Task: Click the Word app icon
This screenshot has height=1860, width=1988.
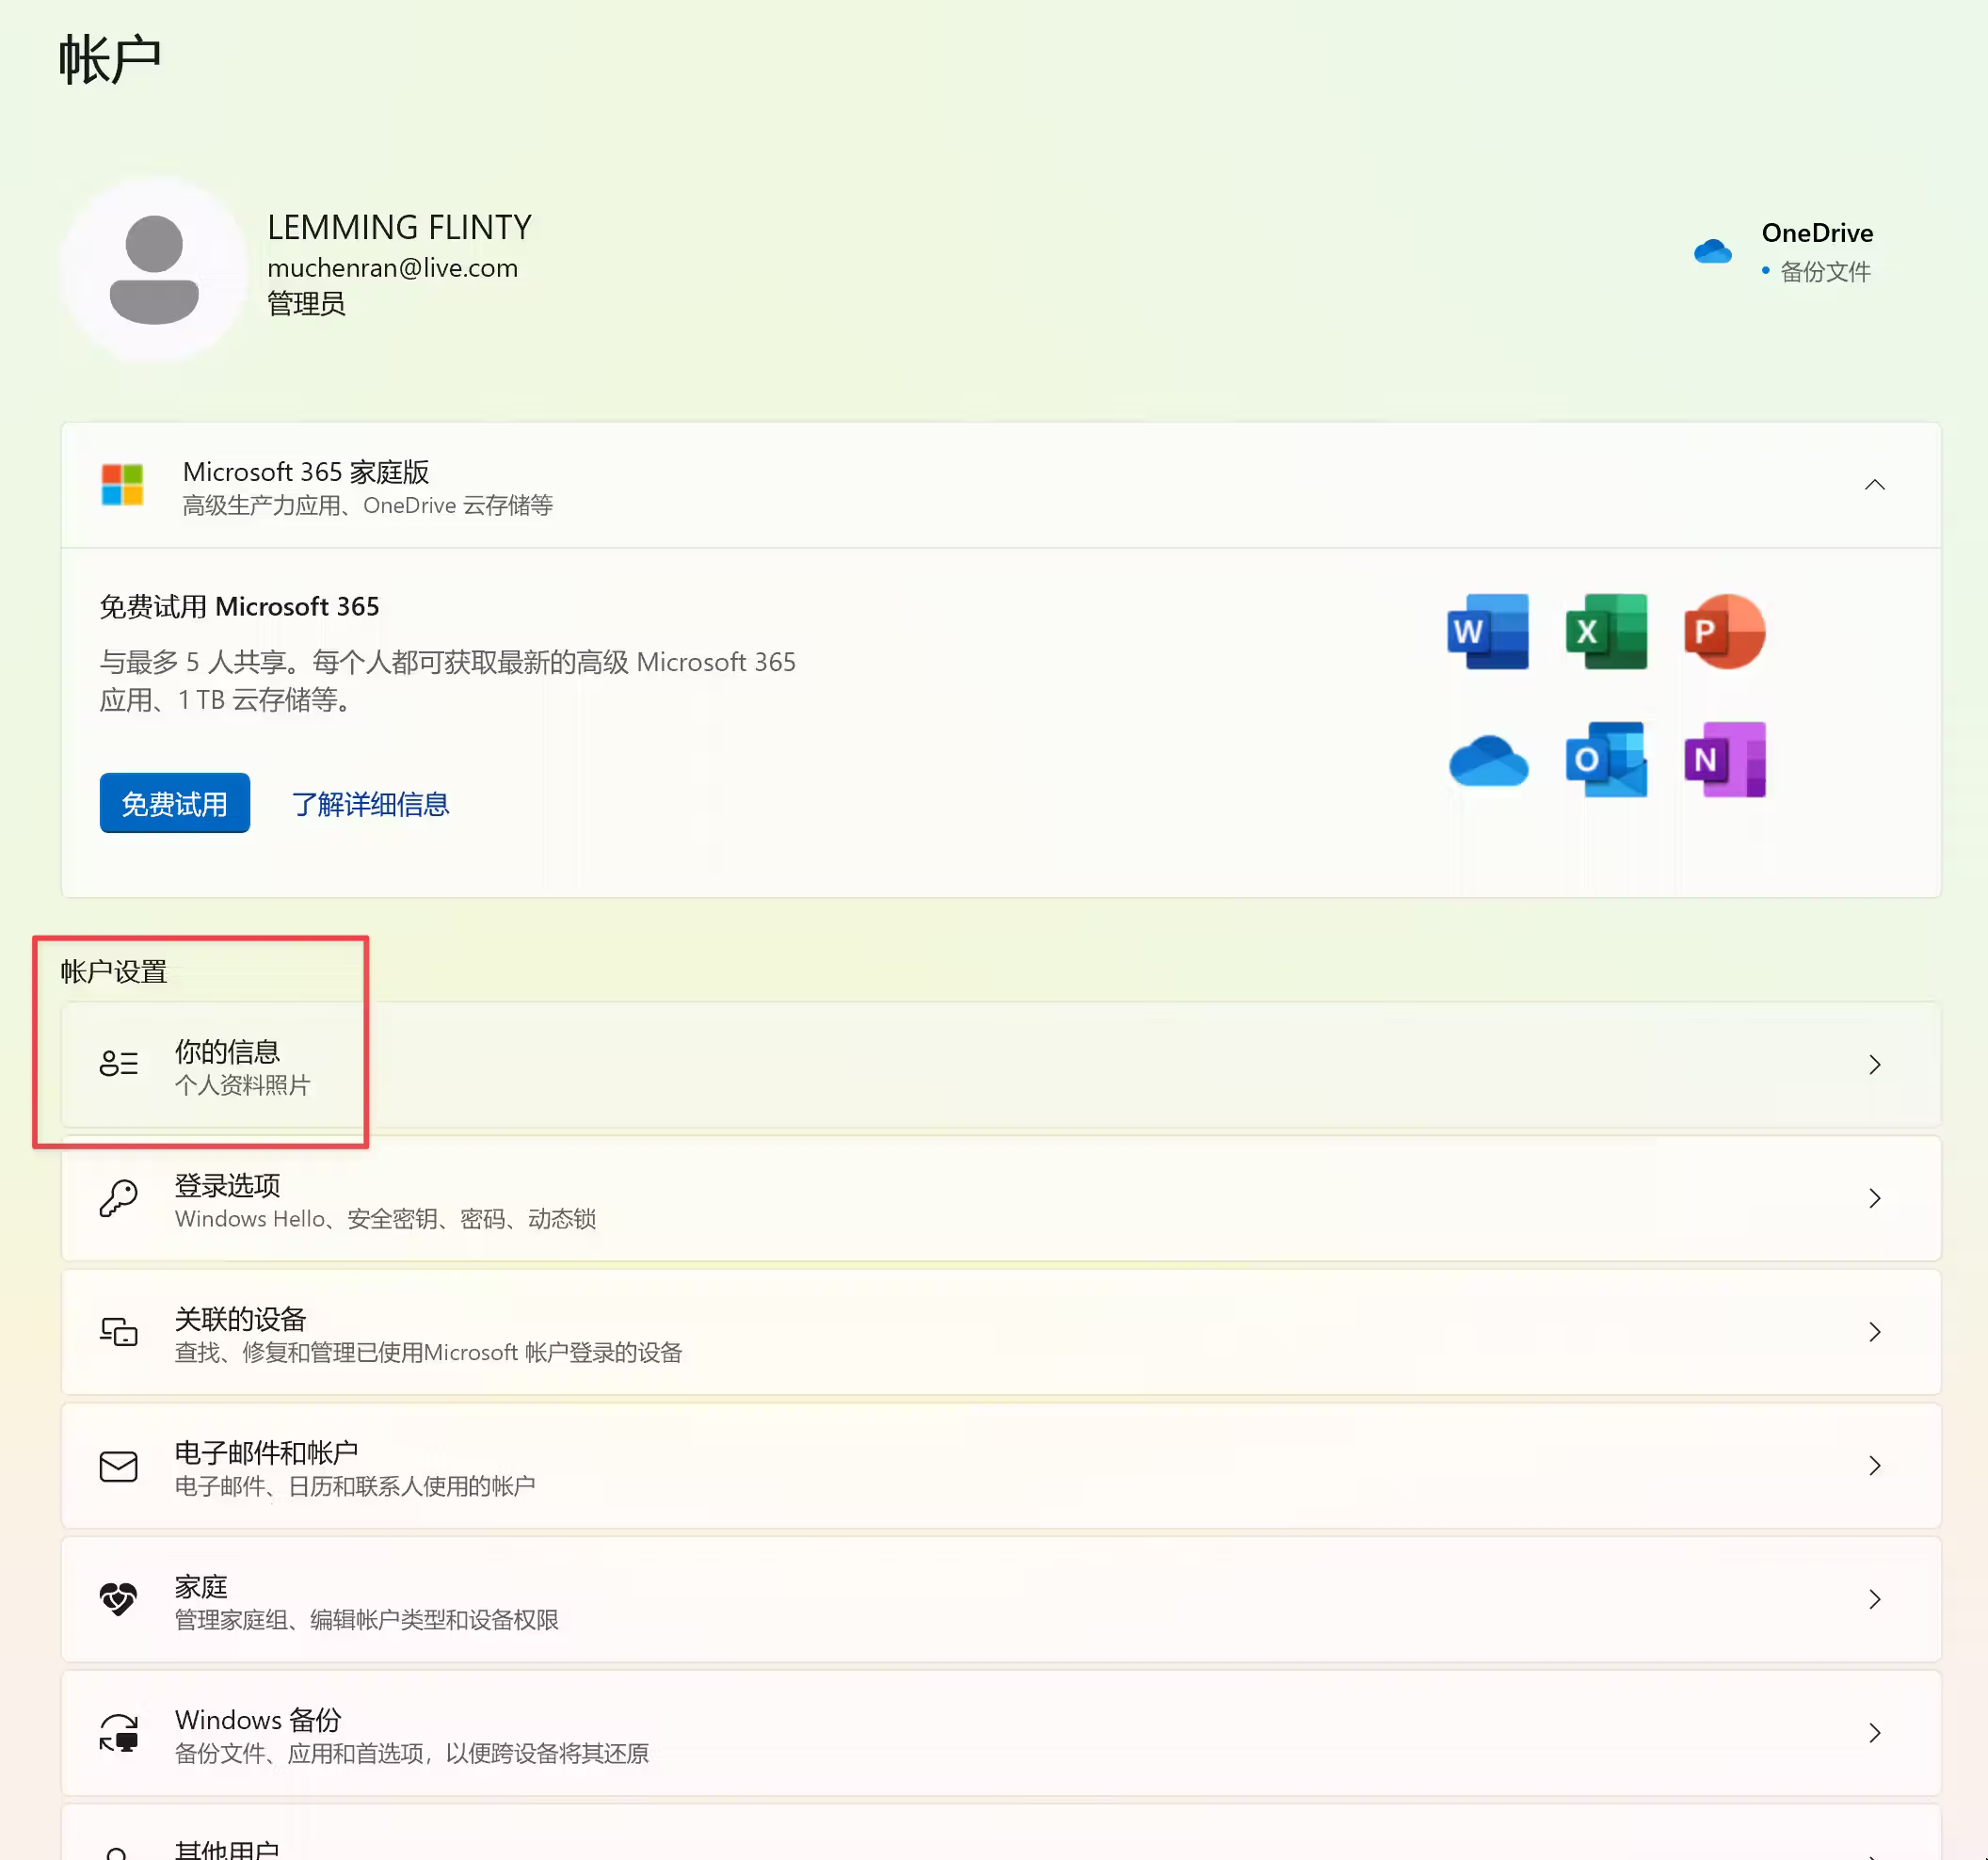Action: click(x=1487, y=632)
